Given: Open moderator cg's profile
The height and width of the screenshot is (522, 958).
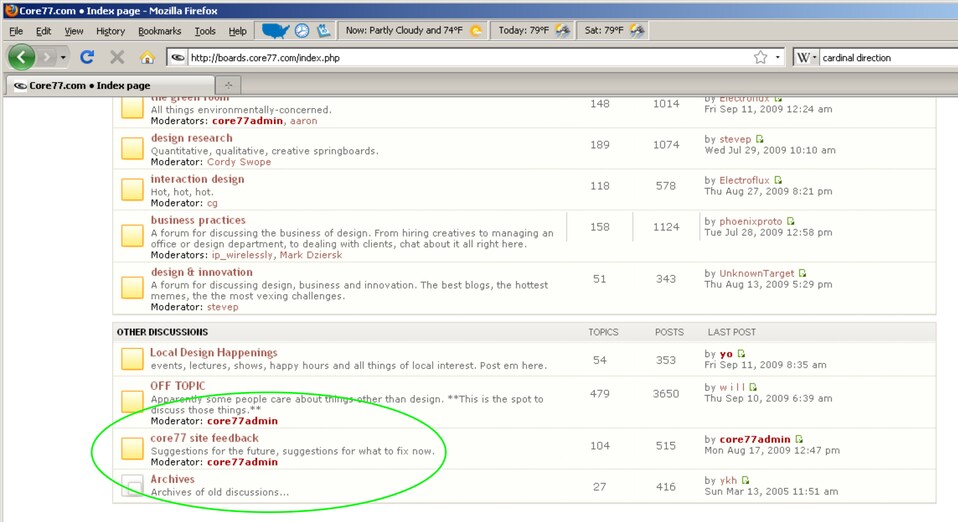Looking at the screenshot, I should [x=212, y=203].
